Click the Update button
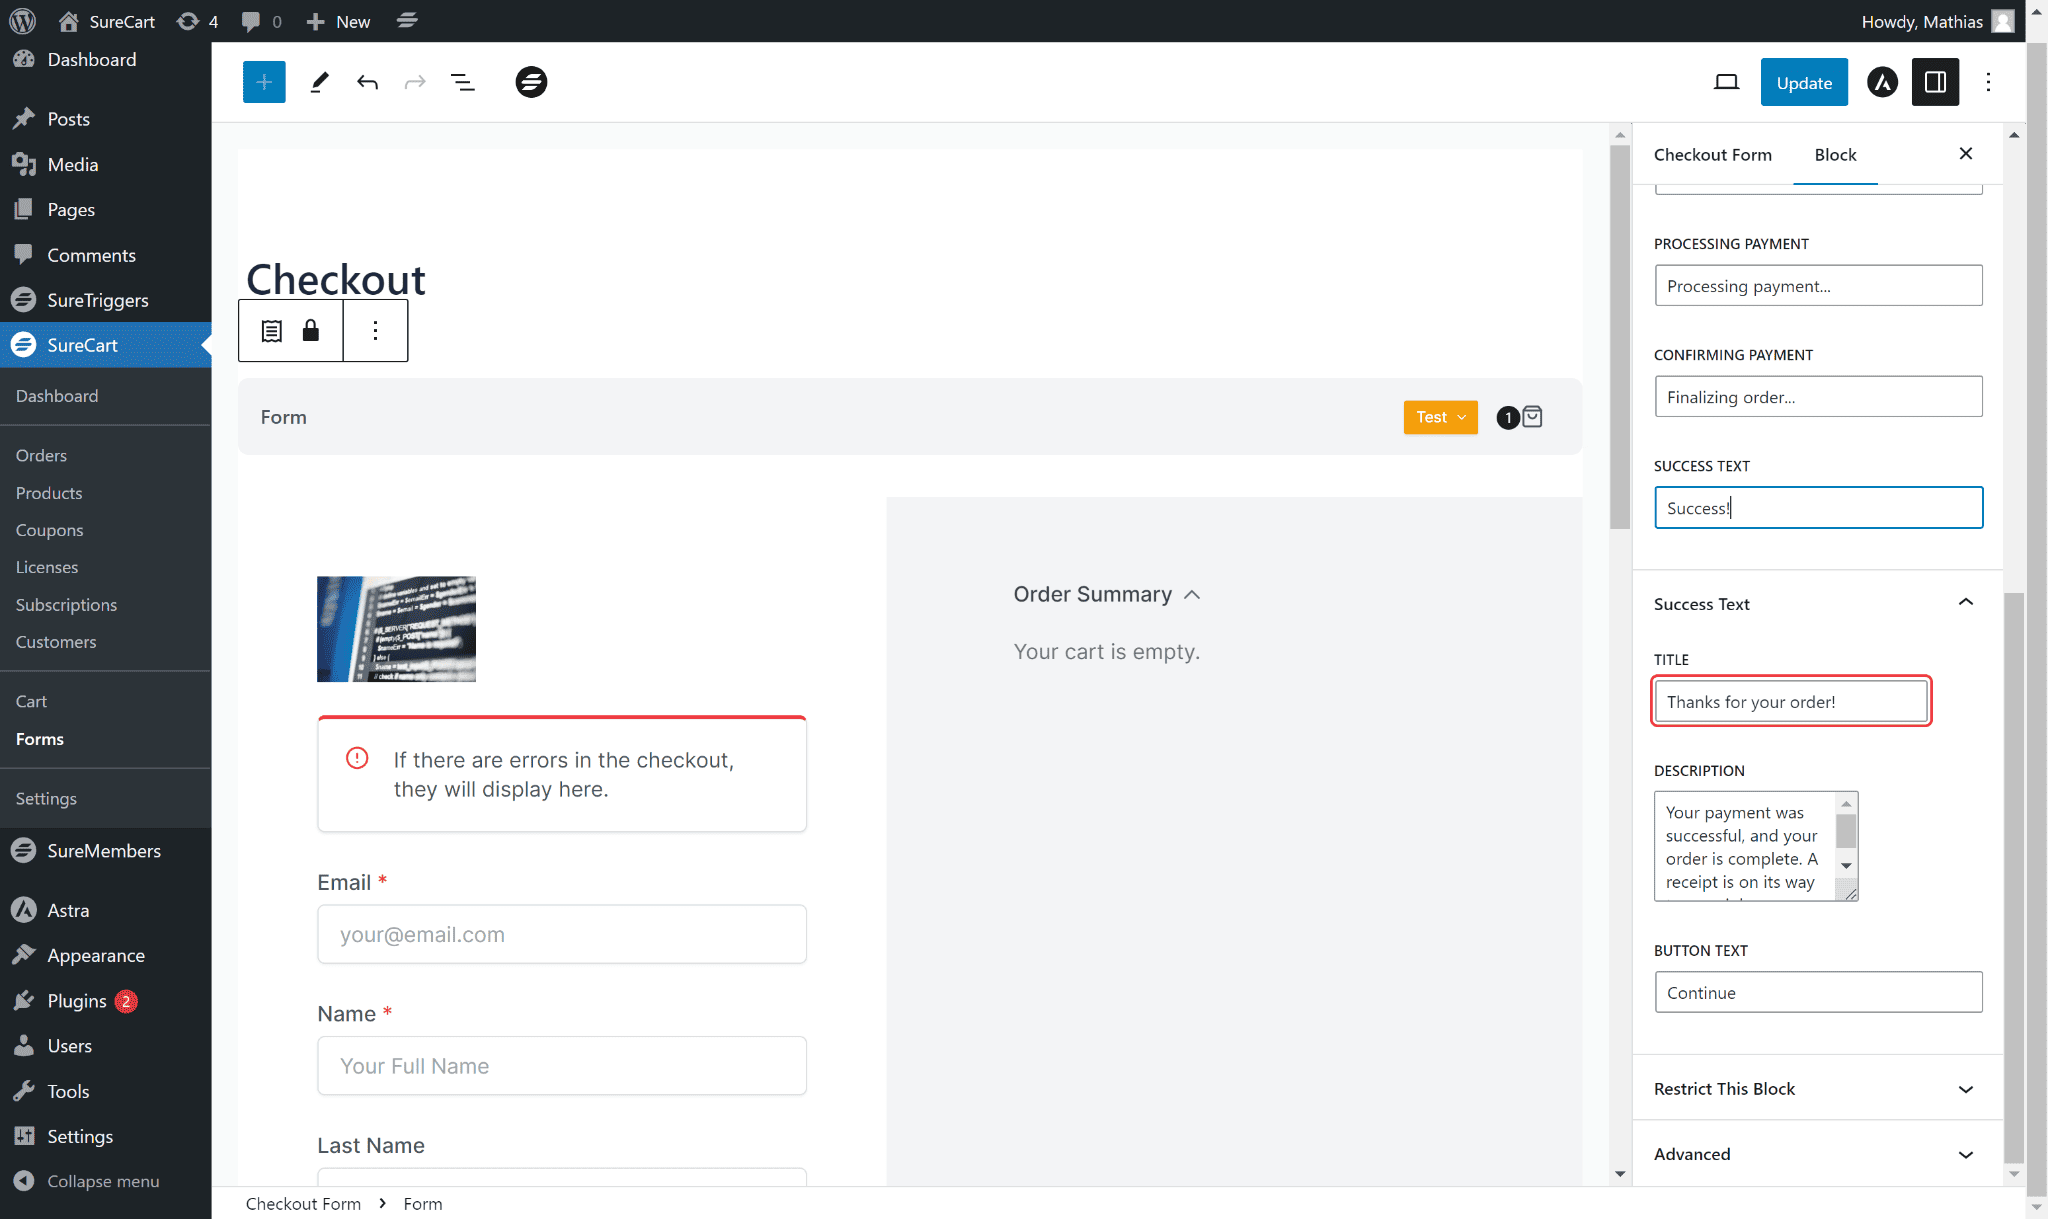Screen dimensions: 2048x1219 point(1804,83)
